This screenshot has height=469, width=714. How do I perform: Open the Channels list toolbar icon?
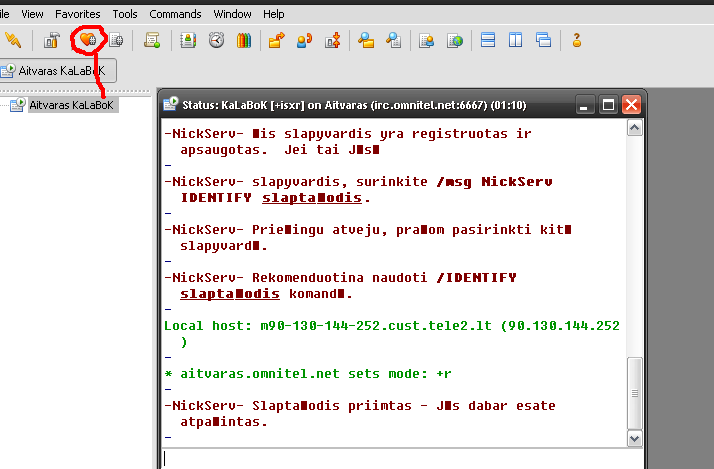coord(116,41)
